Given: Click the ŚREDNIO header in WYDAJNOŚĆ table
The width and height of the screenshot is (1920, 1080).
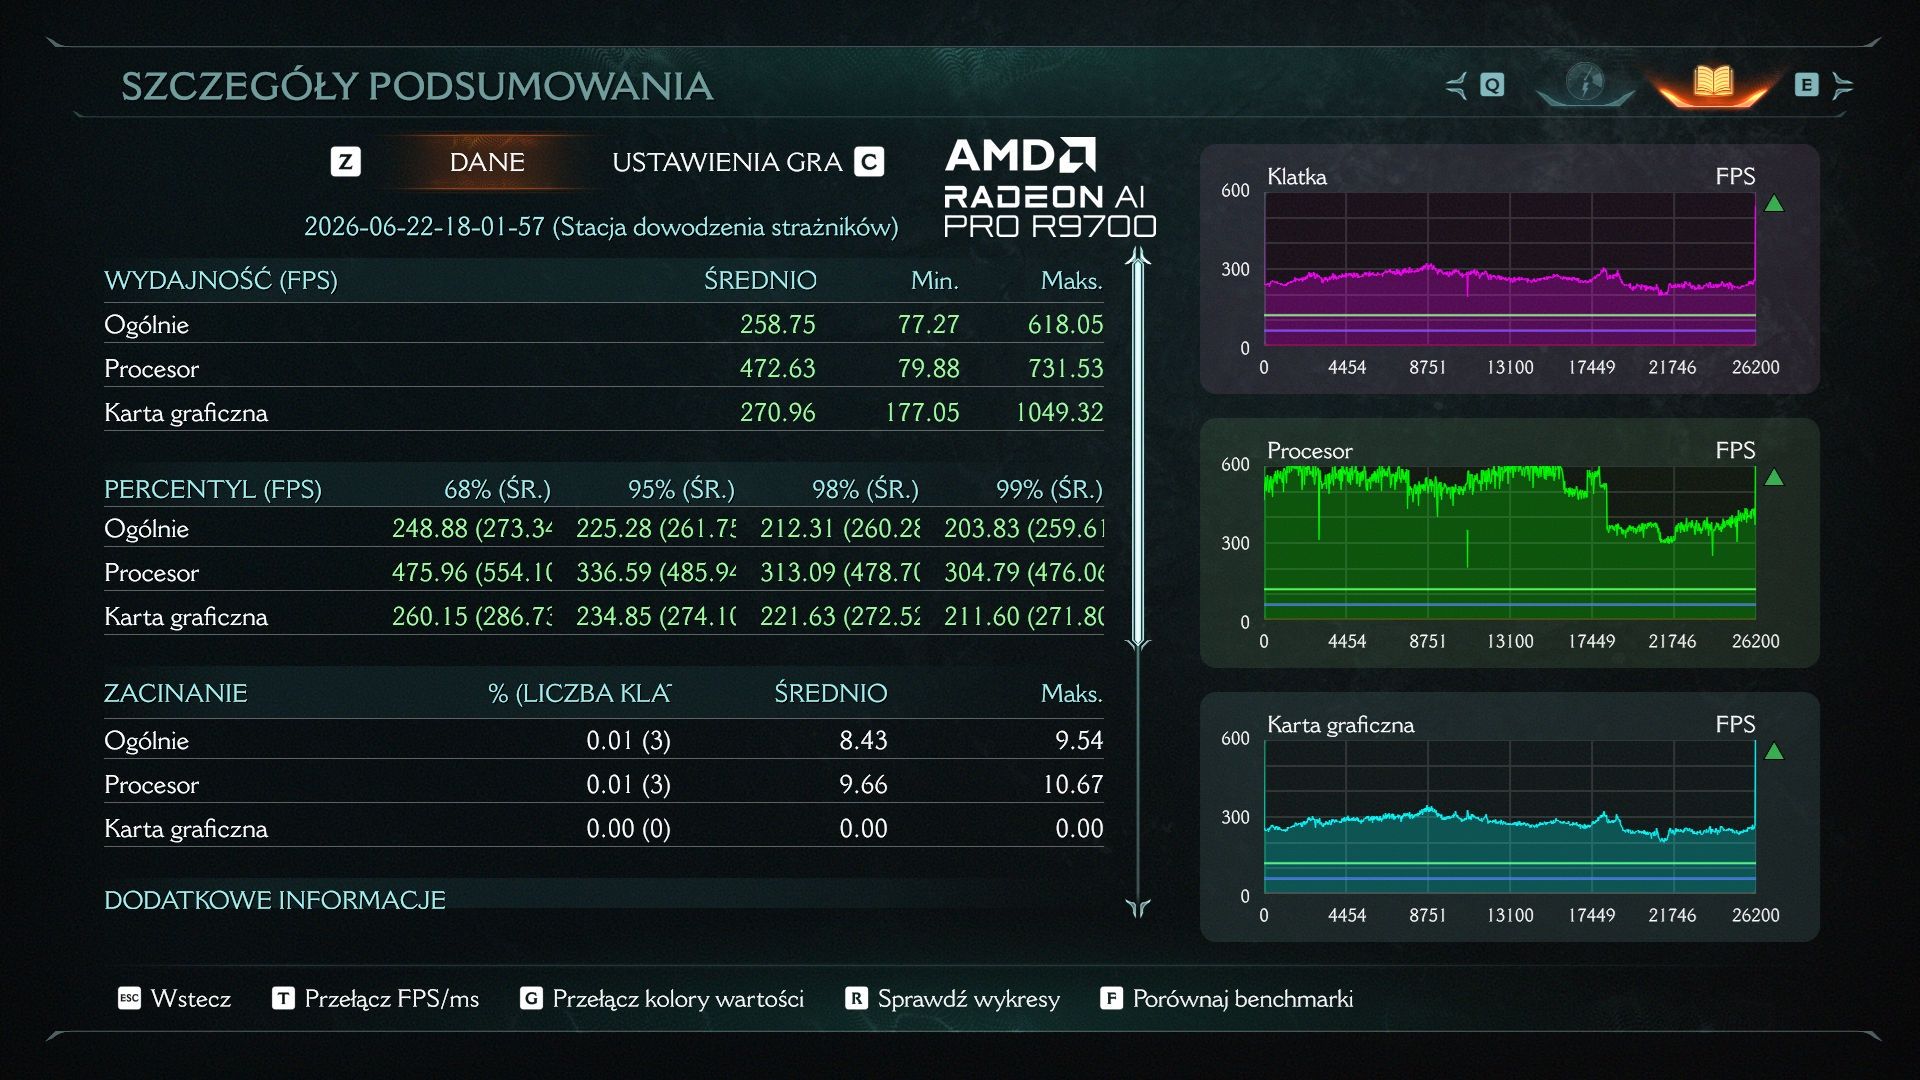Looking at the screenshot, I should [760, 280].
